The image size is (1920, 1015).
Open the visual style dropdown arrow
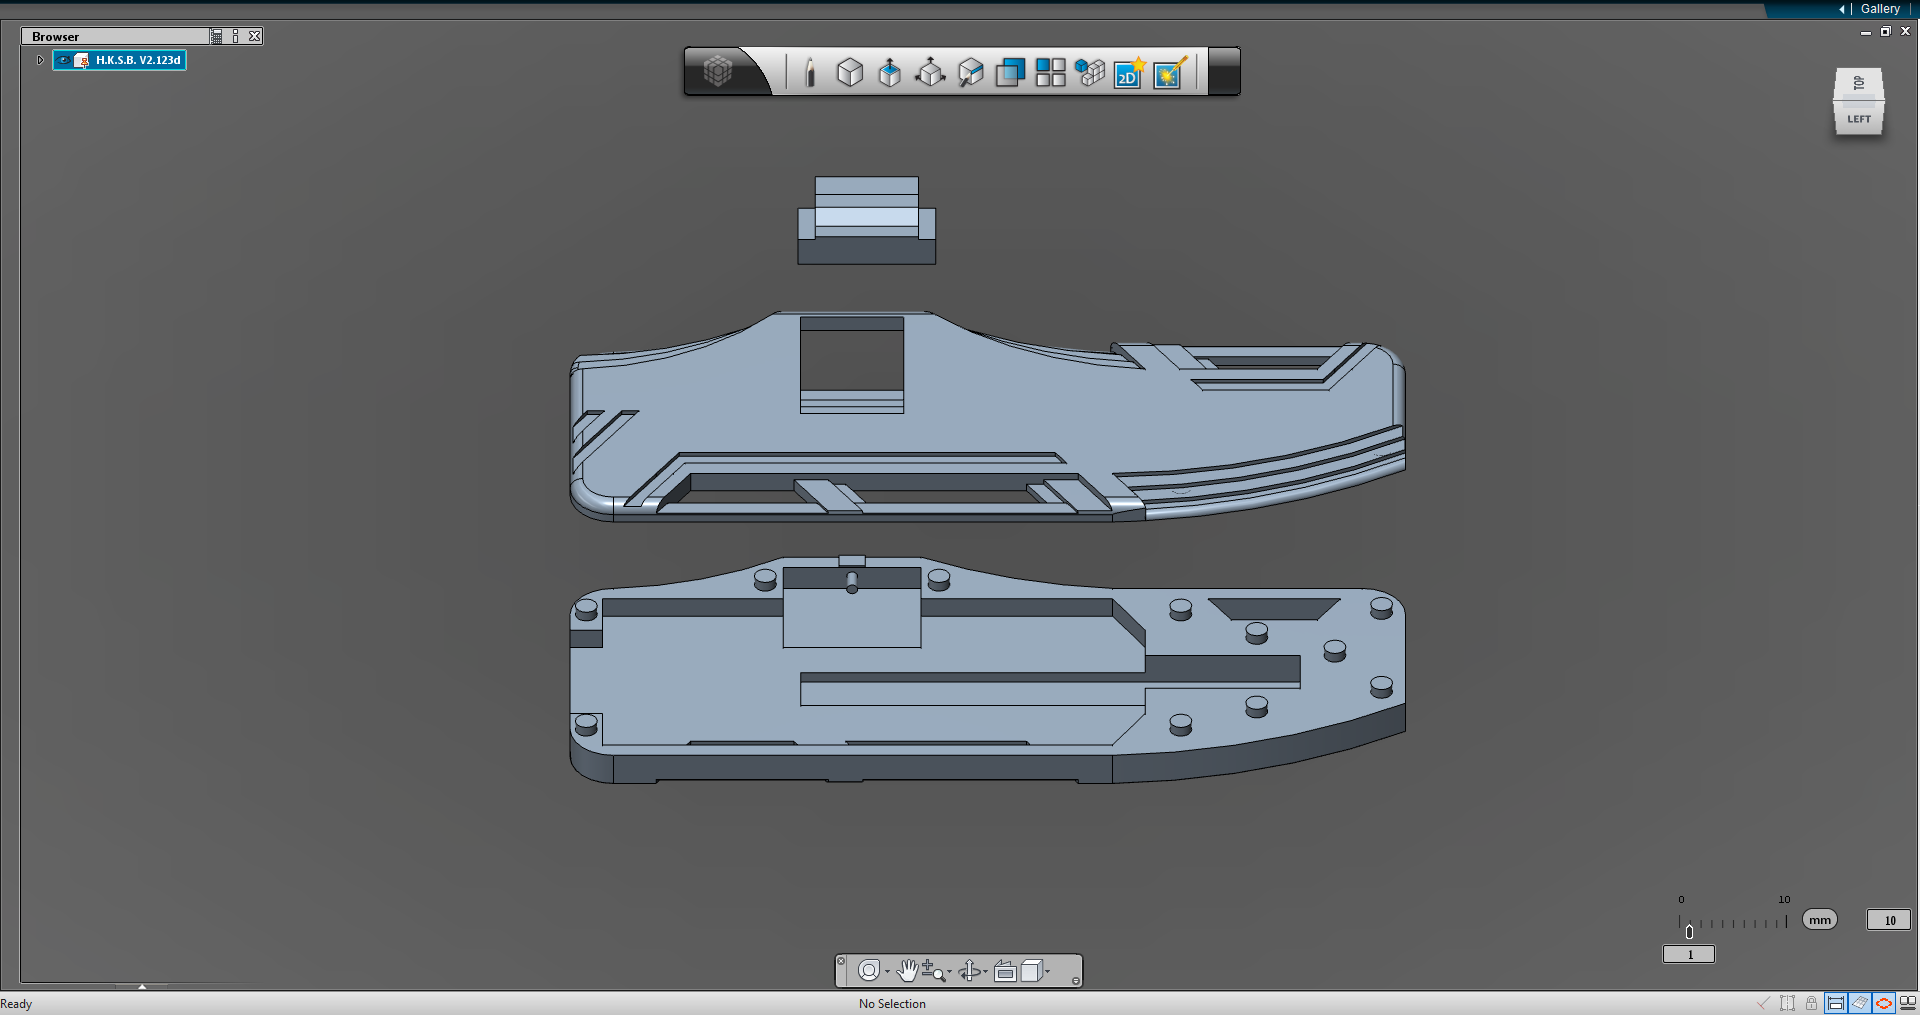1048,972
